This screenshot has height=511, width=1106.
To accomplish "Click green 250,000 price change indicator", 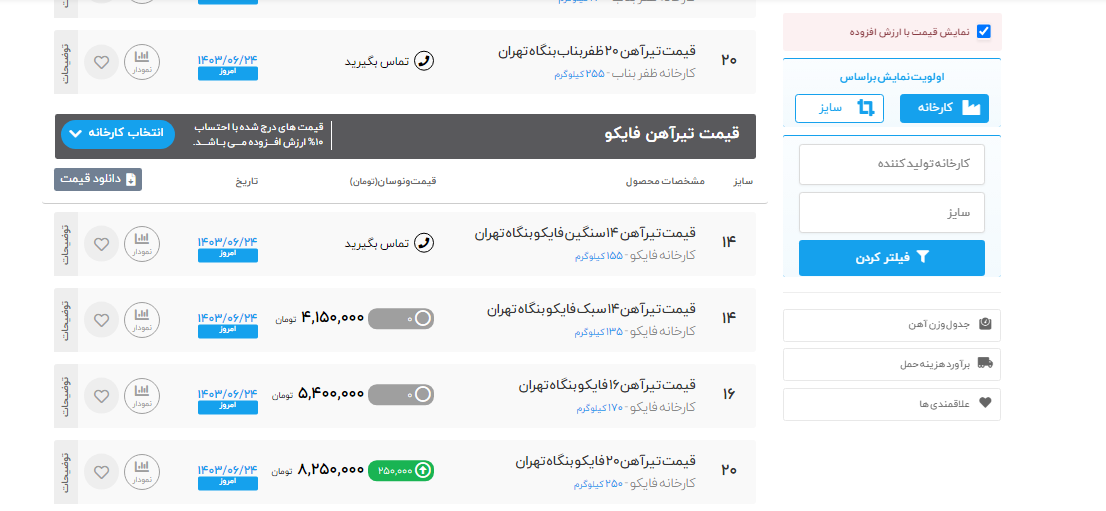I will point(401,470).
